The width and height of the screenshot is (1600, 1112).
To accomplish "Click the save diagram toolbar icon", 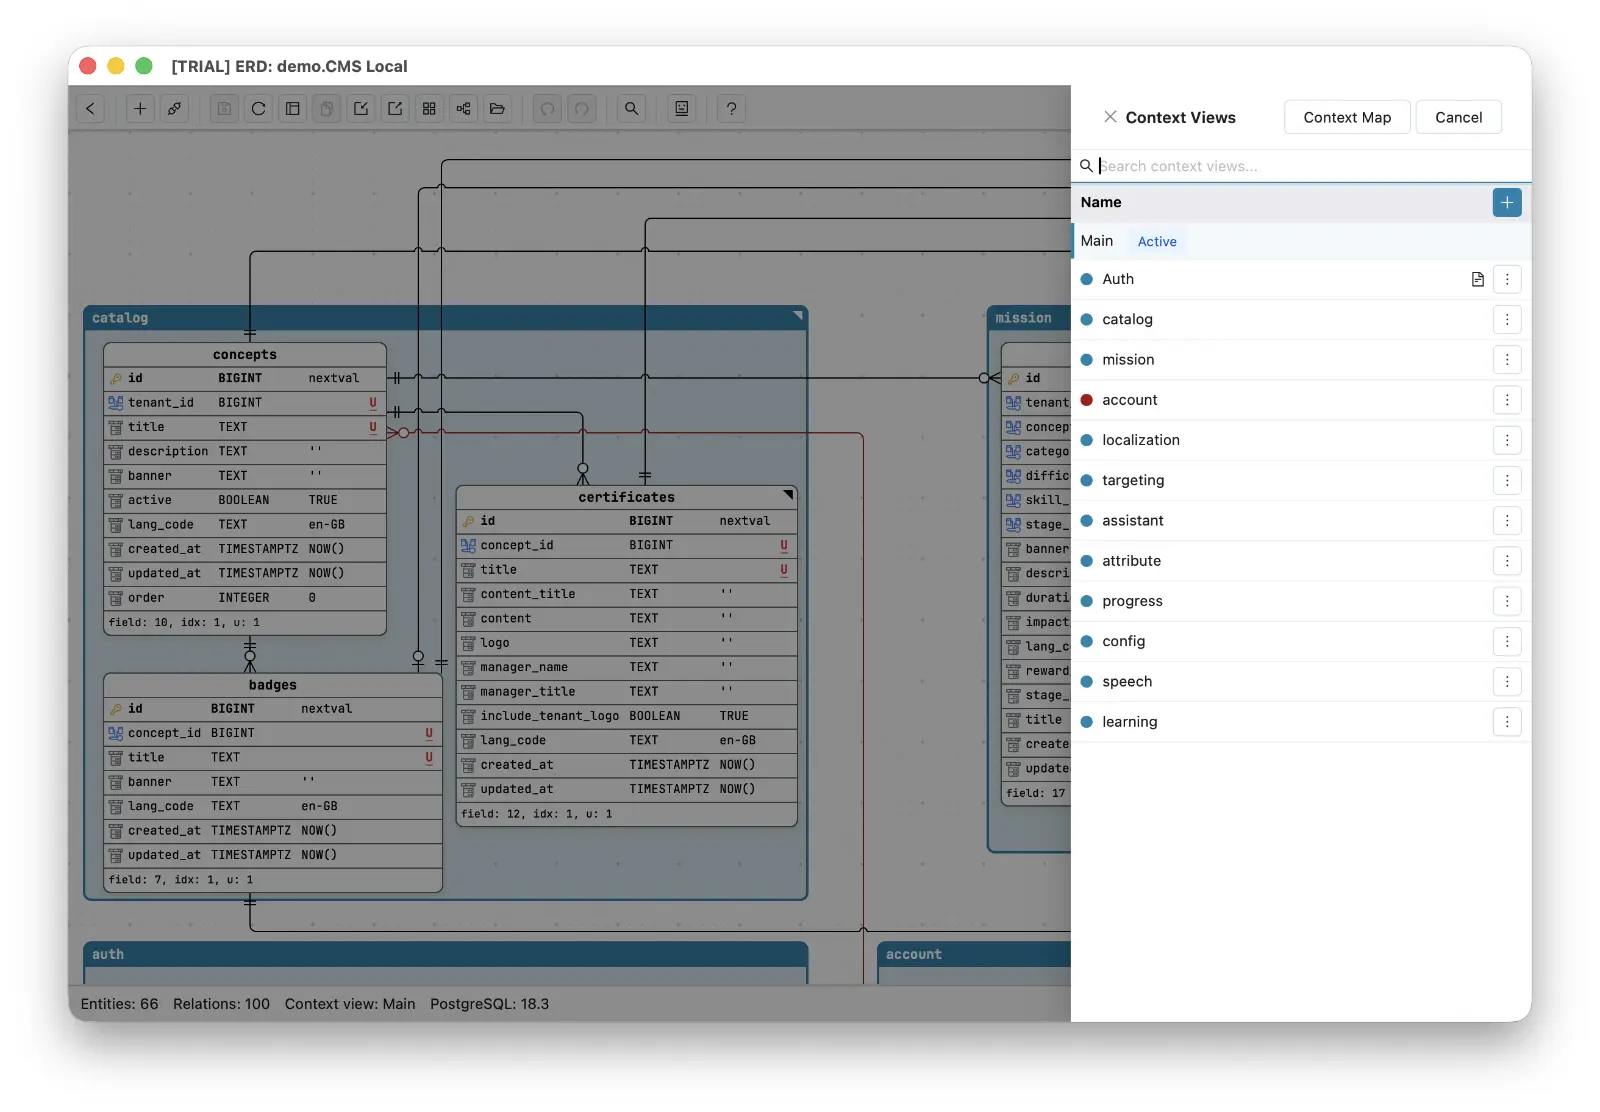I will 225,109.
